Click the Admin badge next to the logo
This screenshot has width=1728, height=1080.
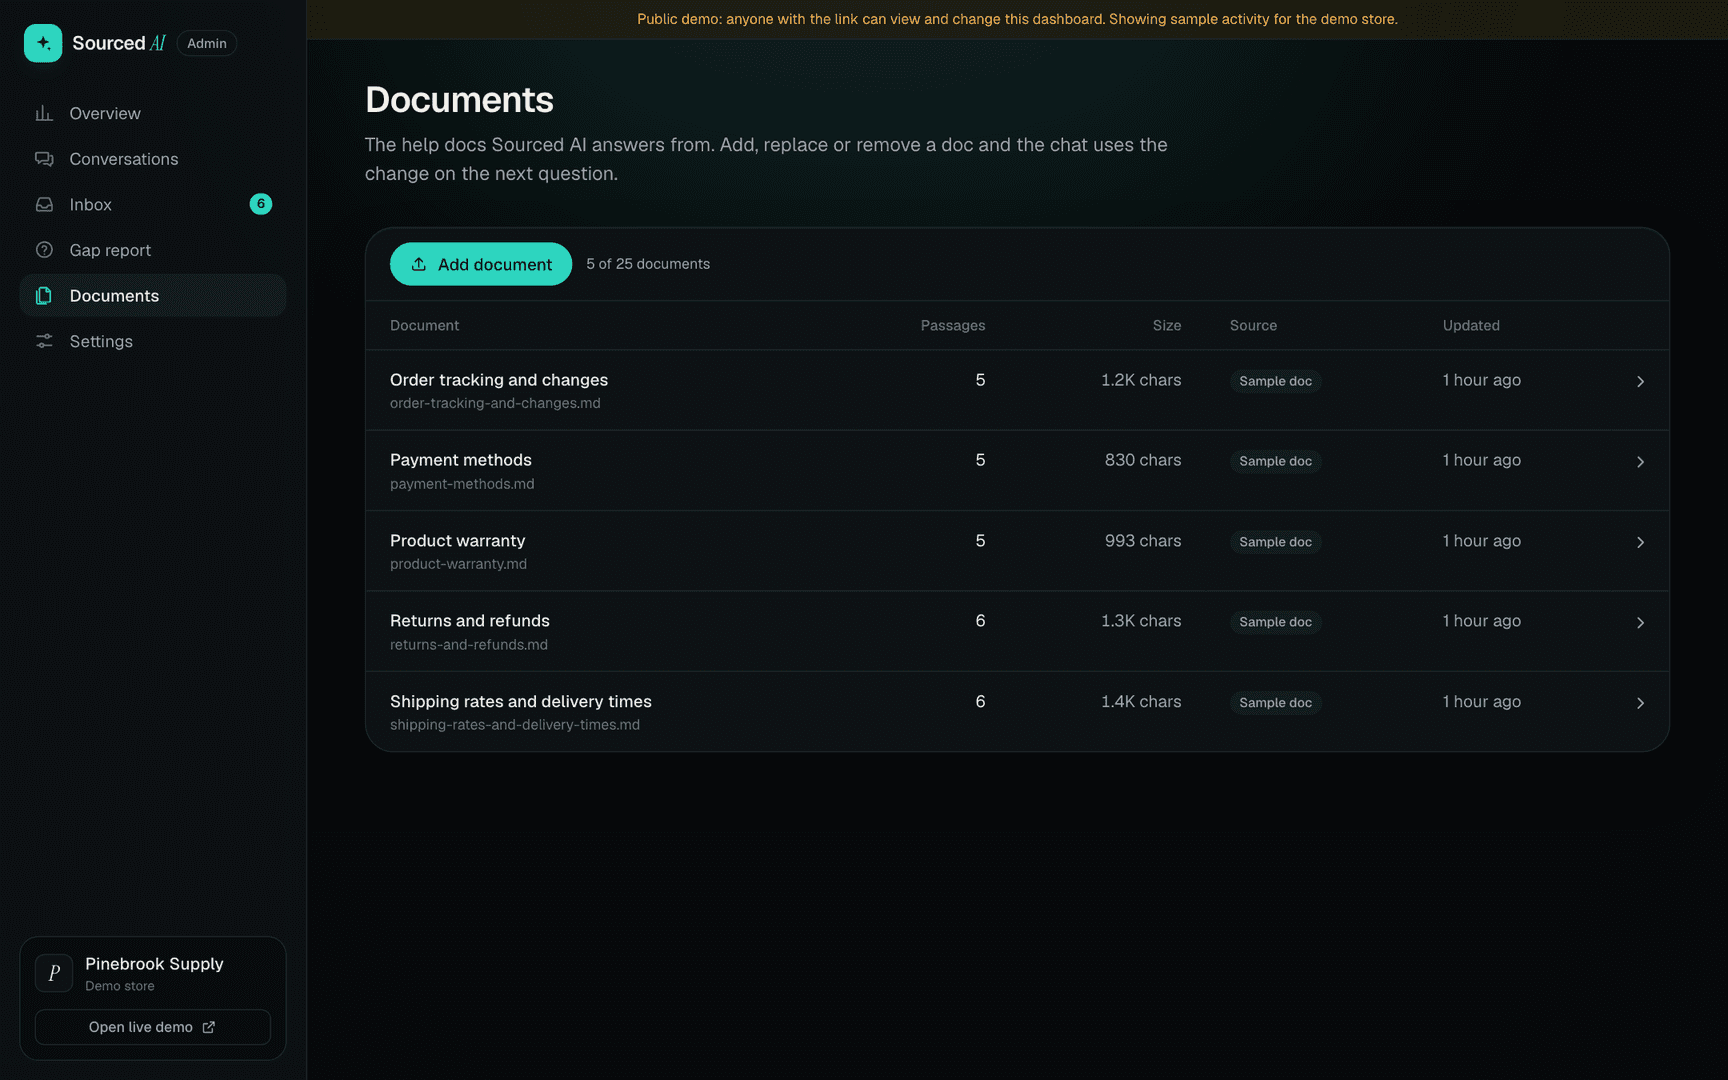(207, 43)
